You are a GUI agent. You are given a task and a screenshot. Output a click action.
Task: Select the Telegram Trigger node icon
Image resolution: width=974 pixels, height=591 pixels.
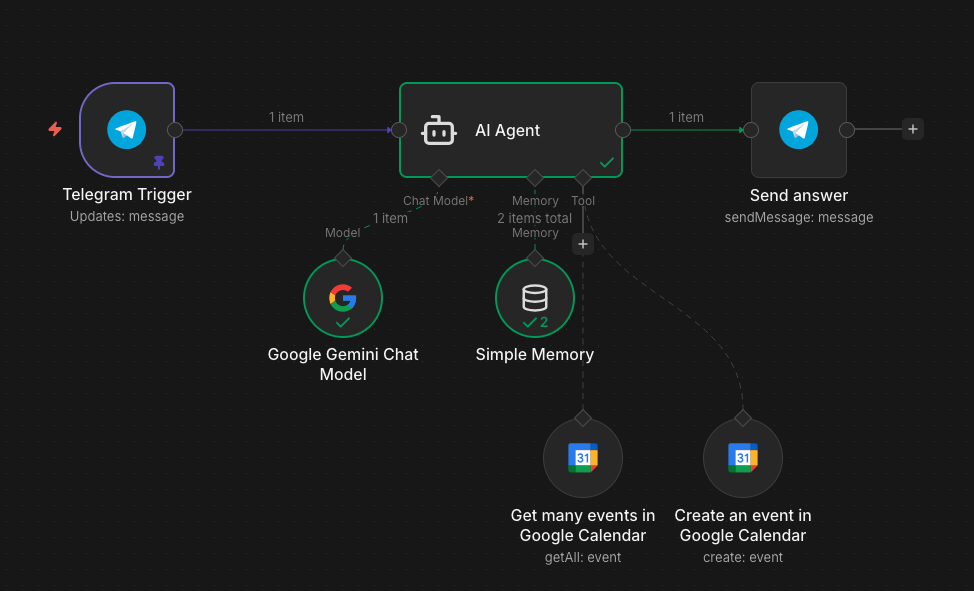coord(127,130)
